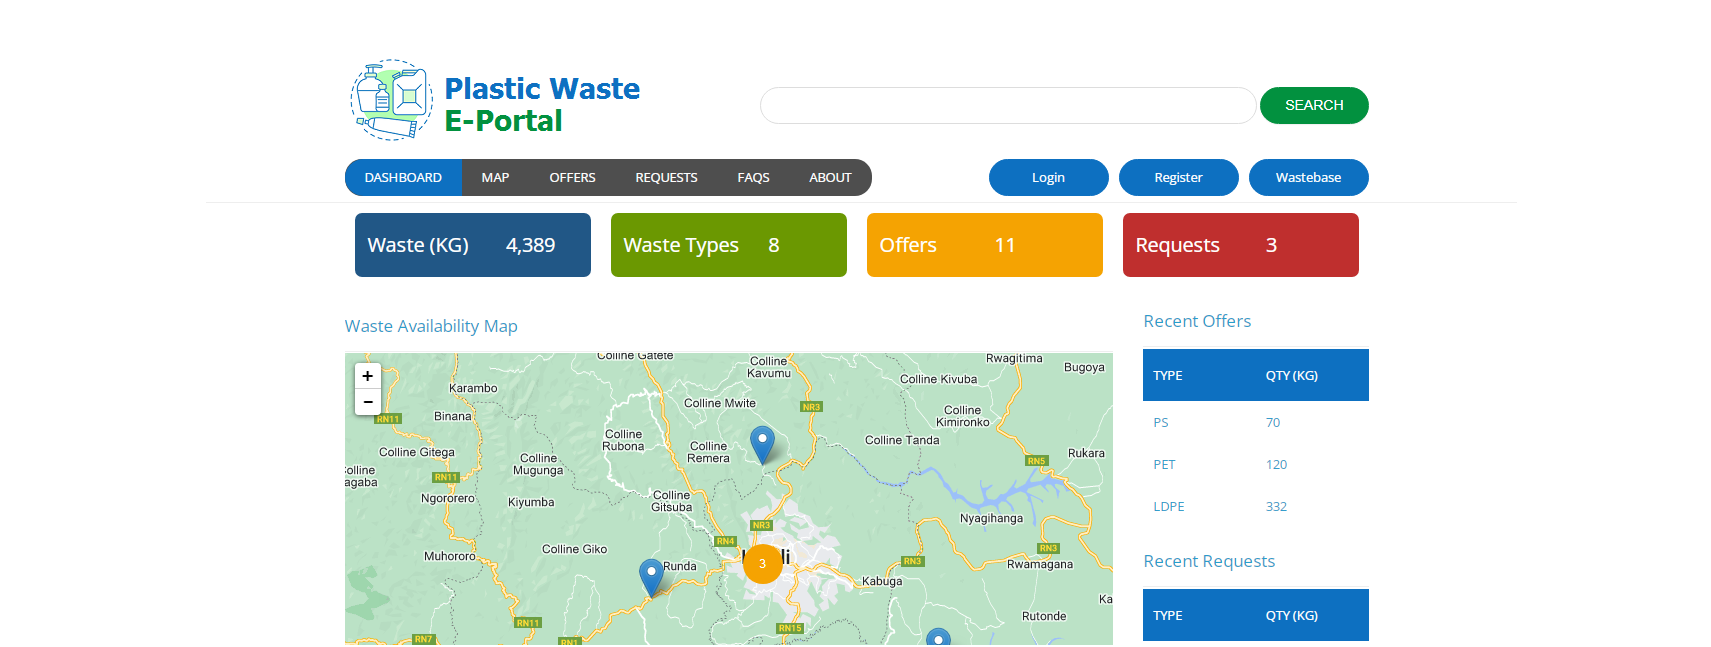This screenshot has height=647, width=1711.
Task: Click the Colline Mwite map label
Action: [x=720, y=403]
